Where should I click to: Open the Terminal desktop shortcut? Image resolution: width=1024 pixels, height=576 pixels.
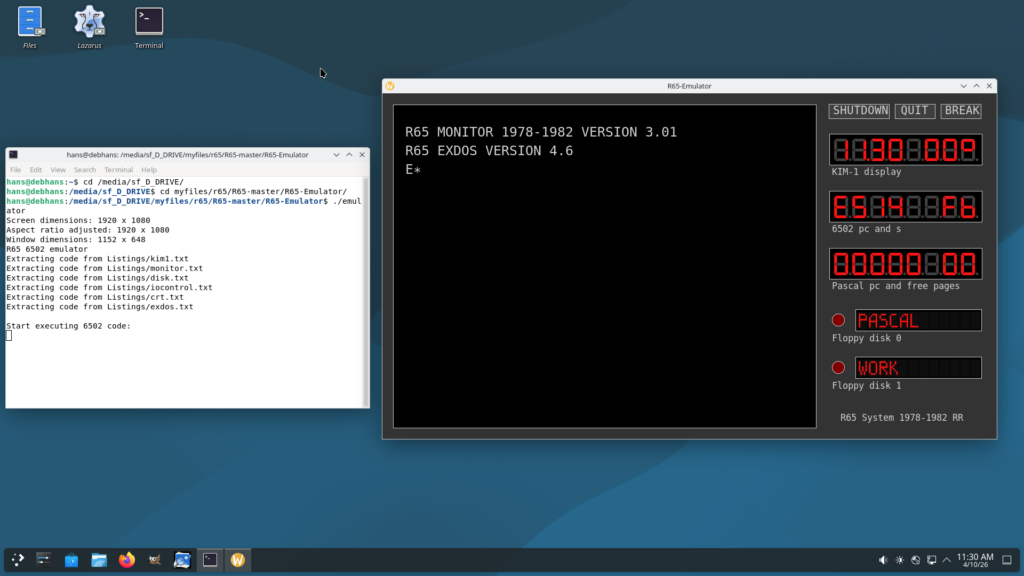149,22
